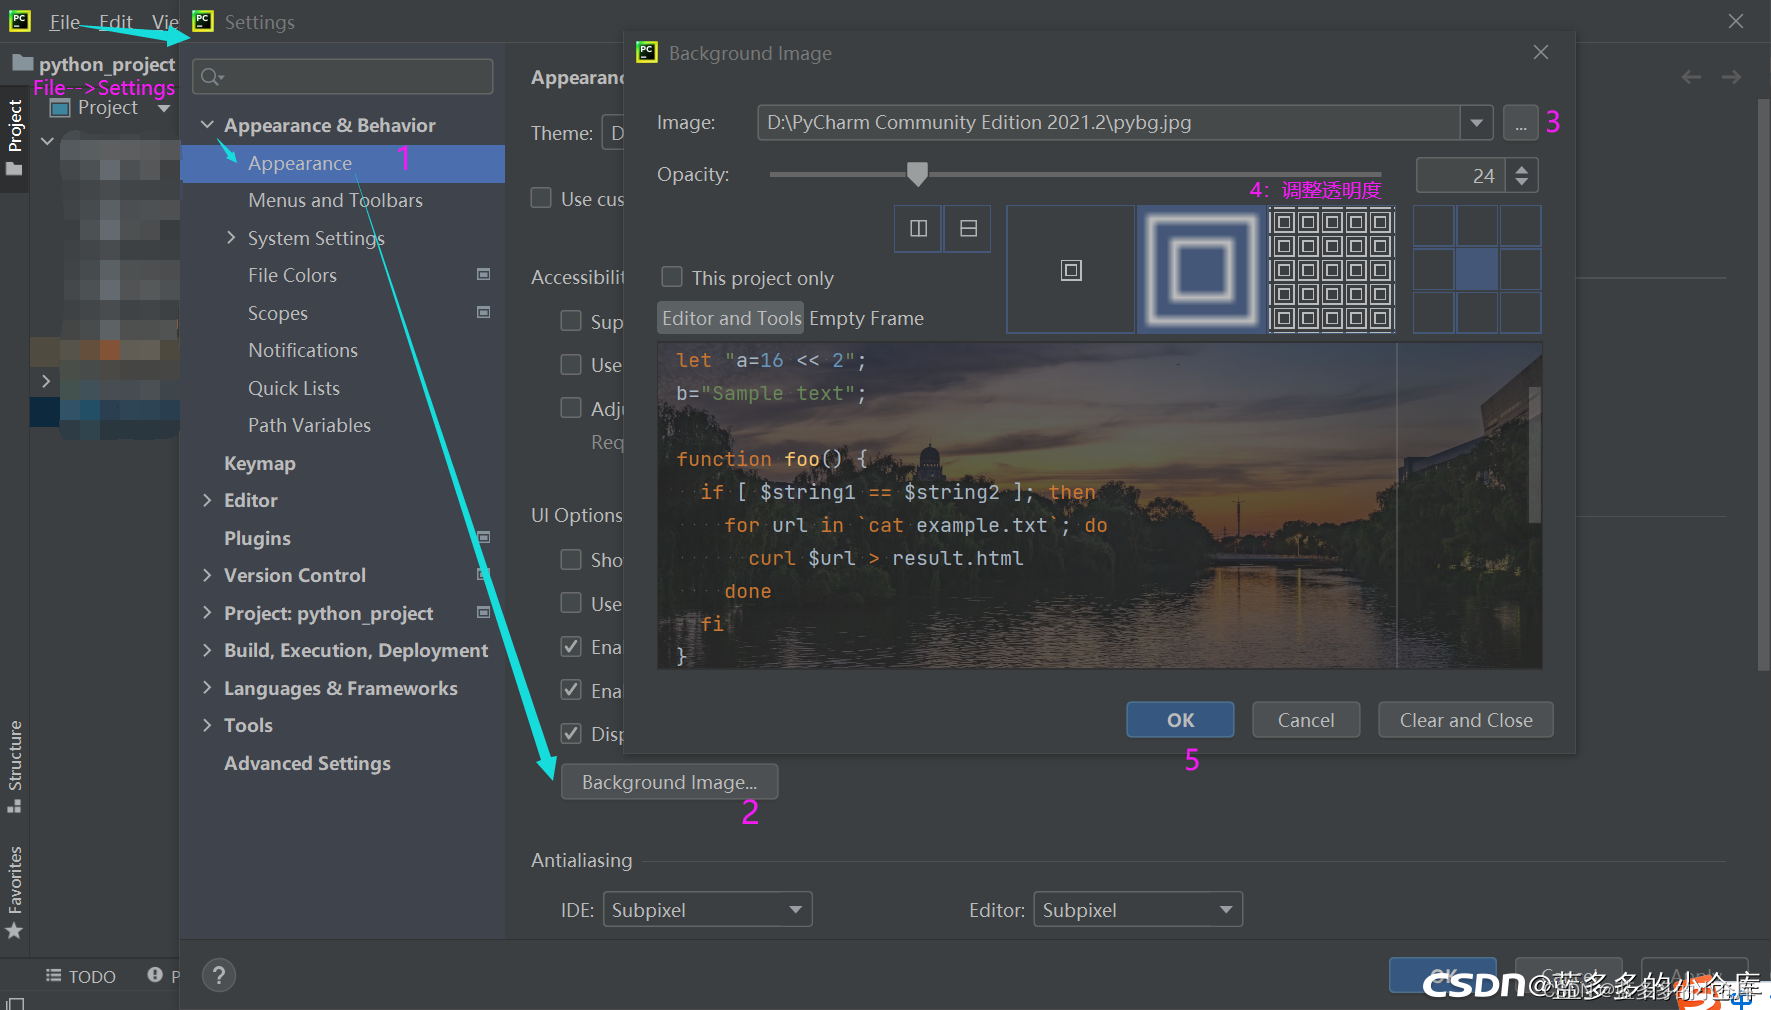1771x1010 pixels.
Task: Open the TODO tool window
Action: tap(81, 976)
